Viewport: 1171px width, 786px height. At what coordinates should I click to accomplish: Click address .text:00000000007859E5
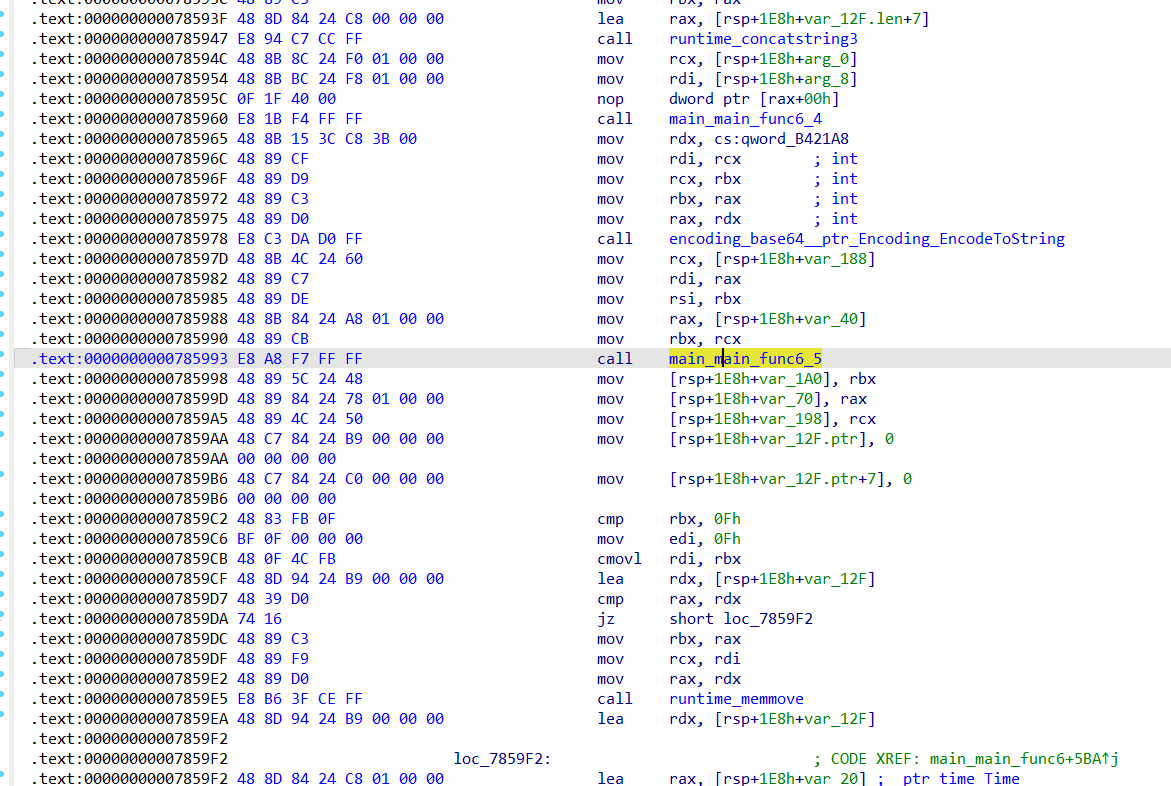129,699
